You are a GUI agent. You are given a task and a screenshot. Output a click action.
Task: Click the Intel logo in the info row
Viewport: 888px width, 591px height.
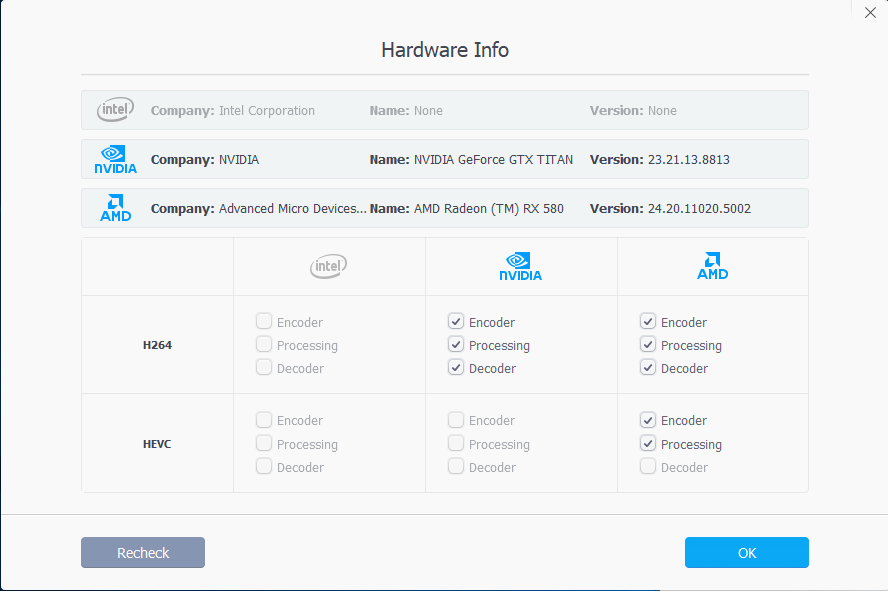pos(116,109)
